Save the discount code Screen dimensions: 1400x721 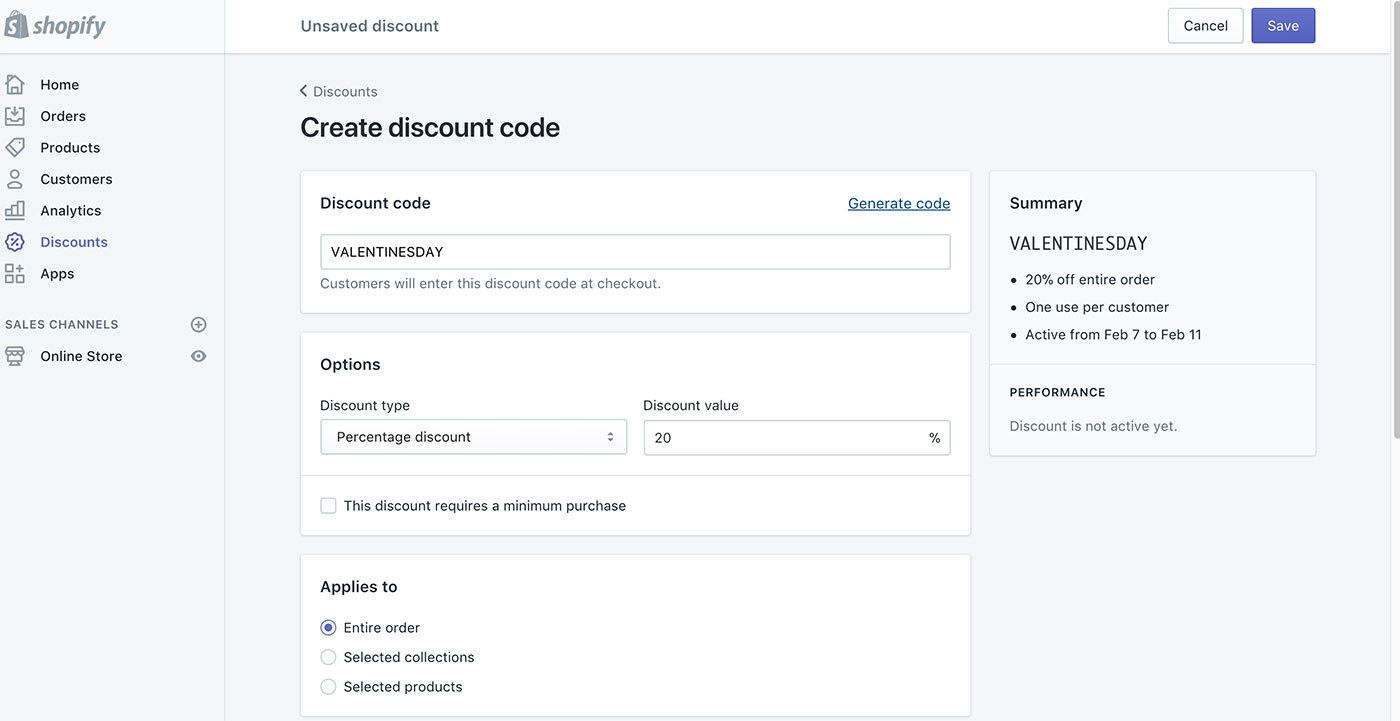(x=1283, y=26)
